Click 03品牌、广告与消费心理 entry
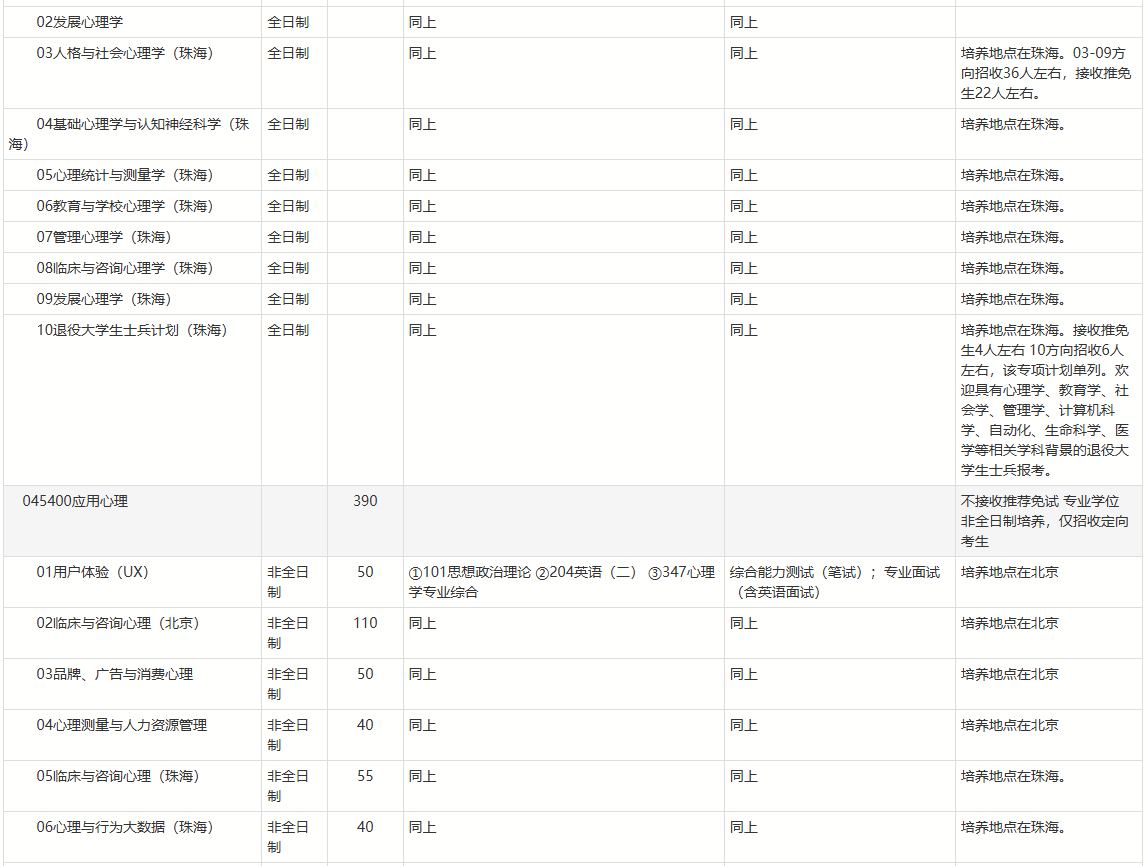 [115, 674]
